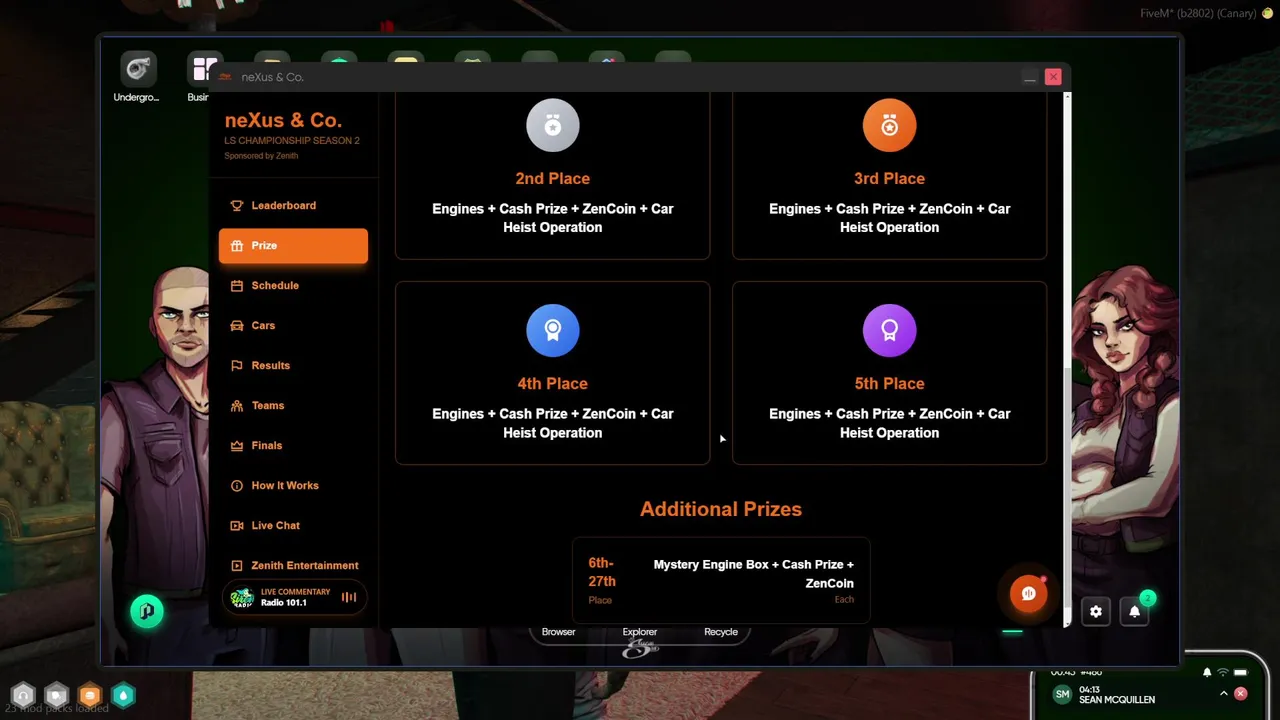The width and height of the screenshot is (1280, 720).
Task: Click the gray hexagon icon beside headphones
Action: pyautogui.click(x=56, y=695)
